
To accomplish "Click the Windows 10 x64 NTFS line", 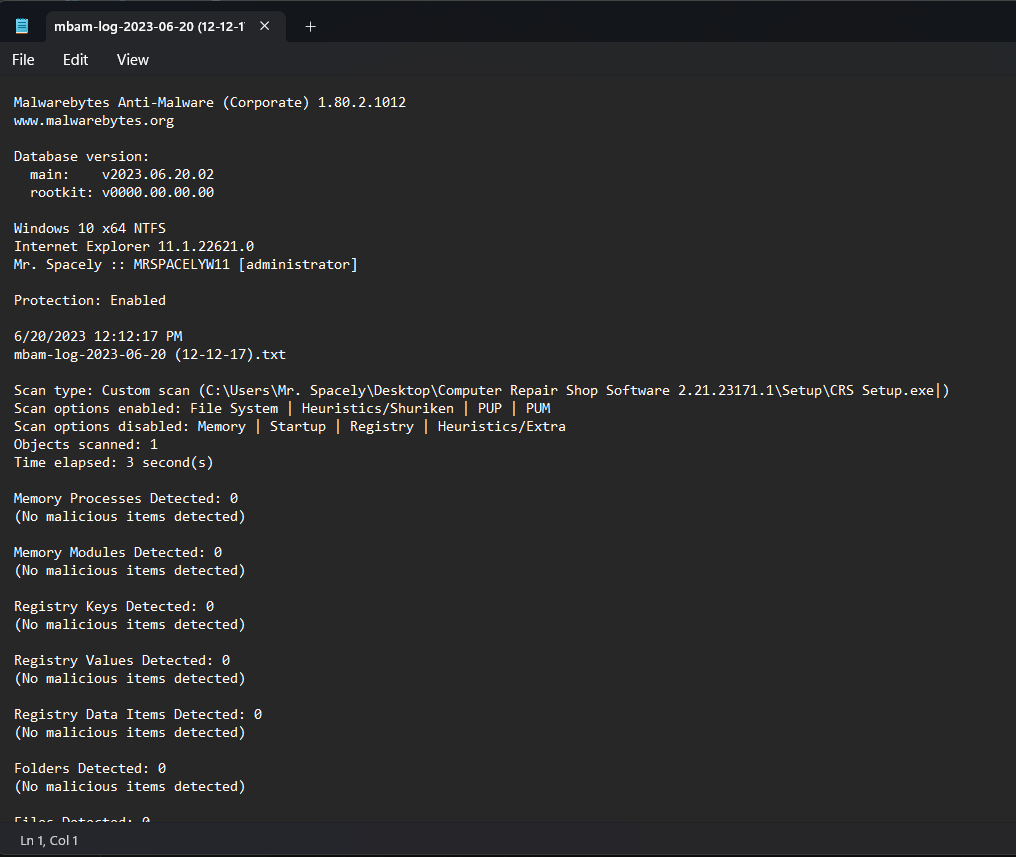I will (x=90, y=228).
